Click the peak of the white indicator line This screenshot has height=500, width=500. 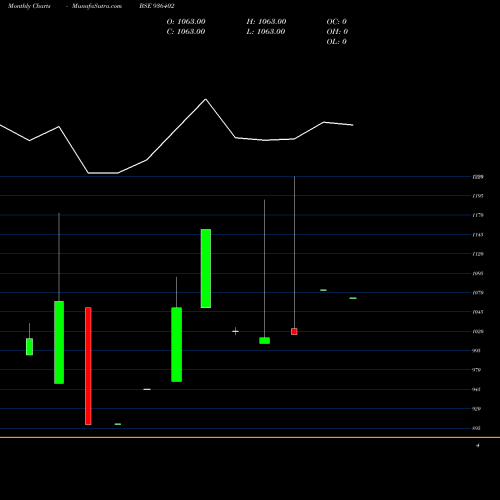tap(206, 99)
